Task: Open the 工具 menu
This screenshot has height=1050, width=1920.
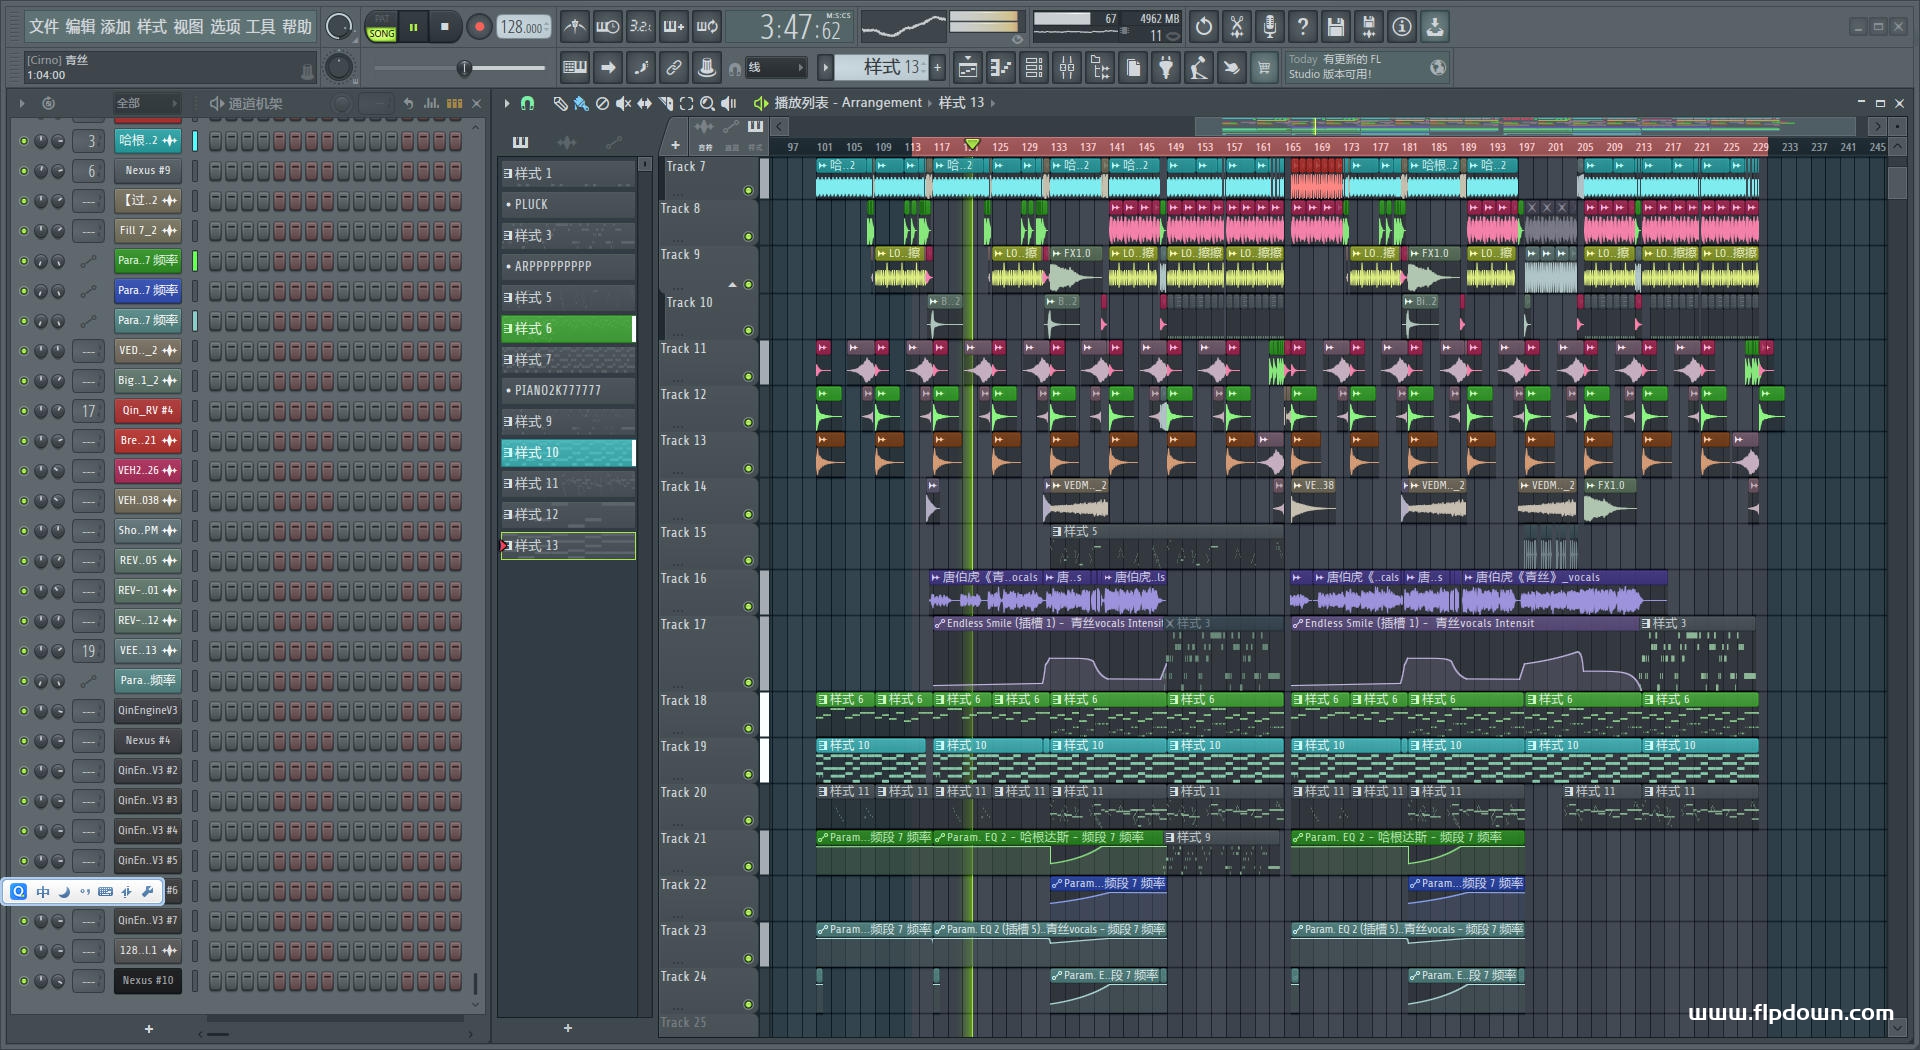Action: (x=260, y=27)
